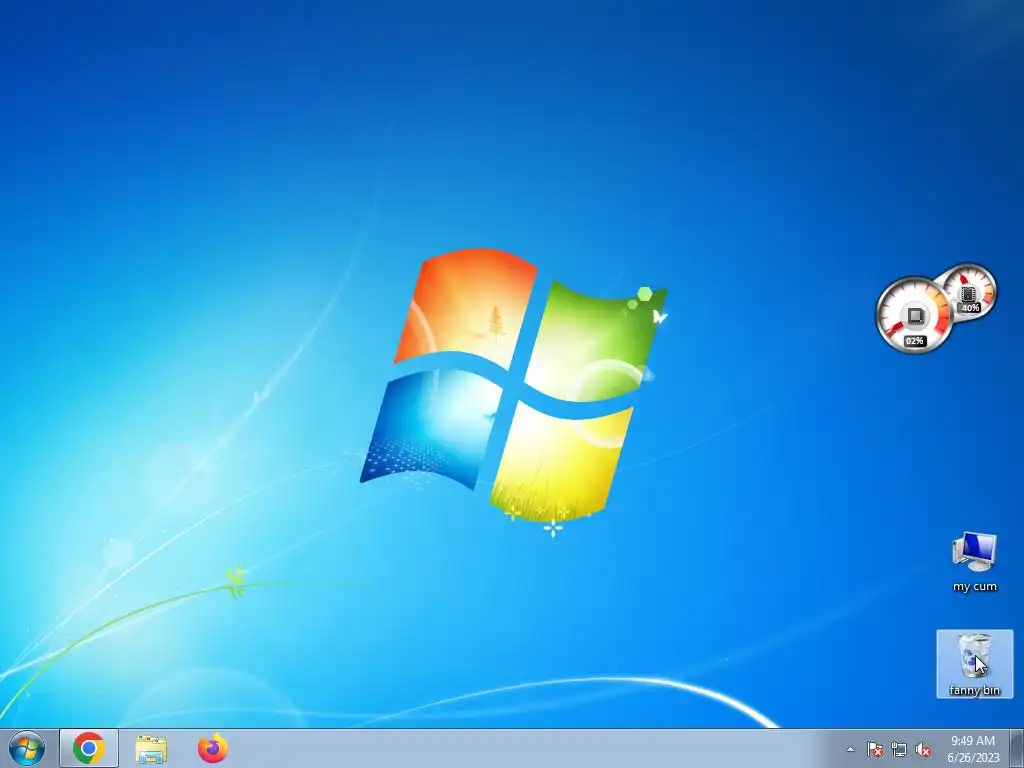Click the CPU usage gauge showing 02%
The image size is (1024, 768).
pyautogui.click(x=914, y=316)
